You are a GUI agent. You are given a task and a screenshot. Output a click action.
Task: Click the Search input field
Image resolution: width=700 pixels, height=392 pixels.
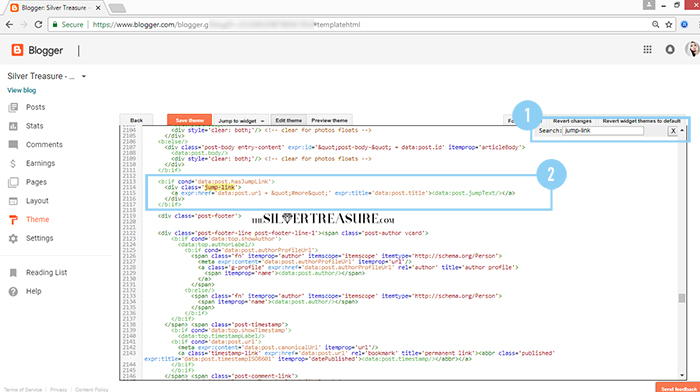tap(603, 130)
